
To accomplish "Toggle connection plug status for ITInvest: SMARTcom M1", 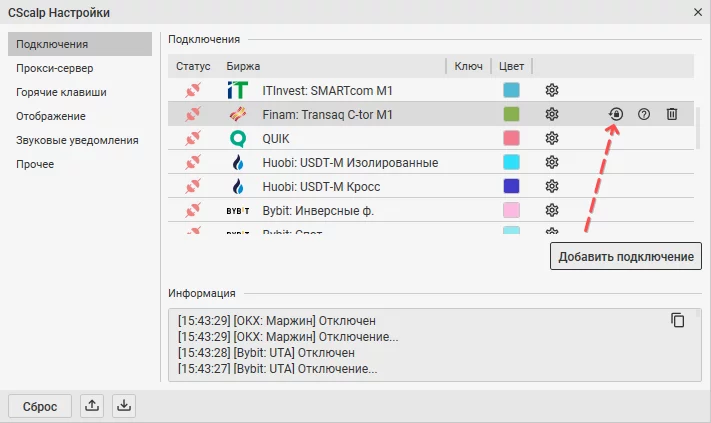I will coord(193,90).
